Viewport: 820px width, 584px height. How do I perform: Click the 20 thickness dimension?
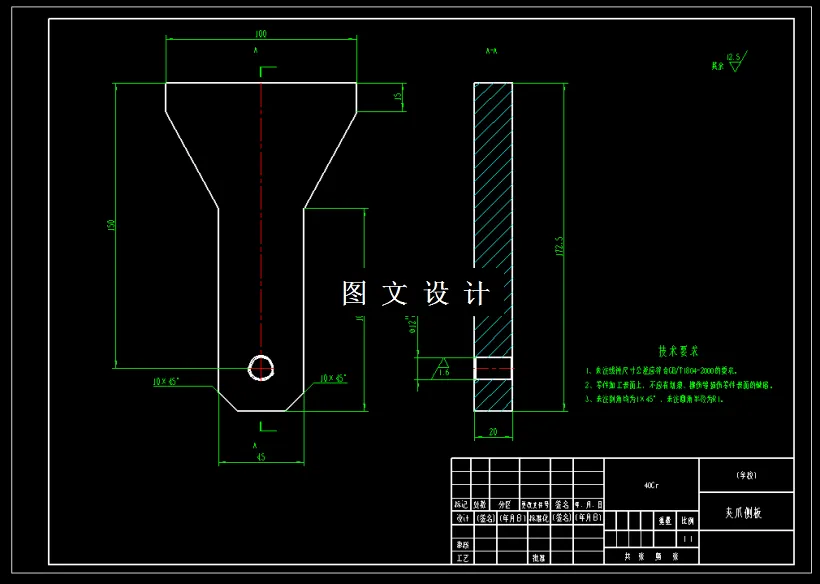[493, 432]
